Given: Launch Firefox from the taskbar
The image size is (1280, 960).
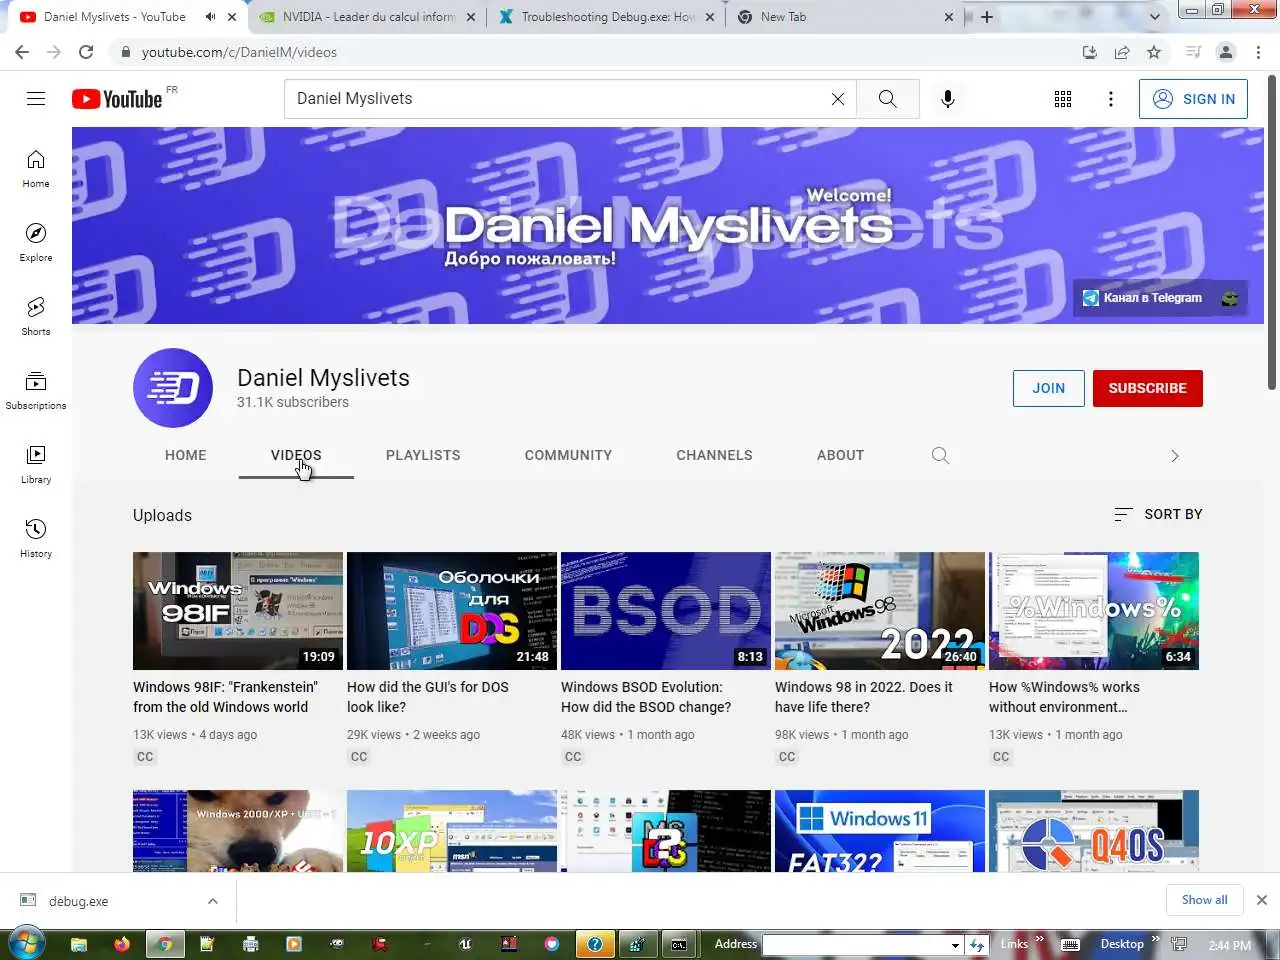Looking at the screenshot, I should click(x=122, y=943).
